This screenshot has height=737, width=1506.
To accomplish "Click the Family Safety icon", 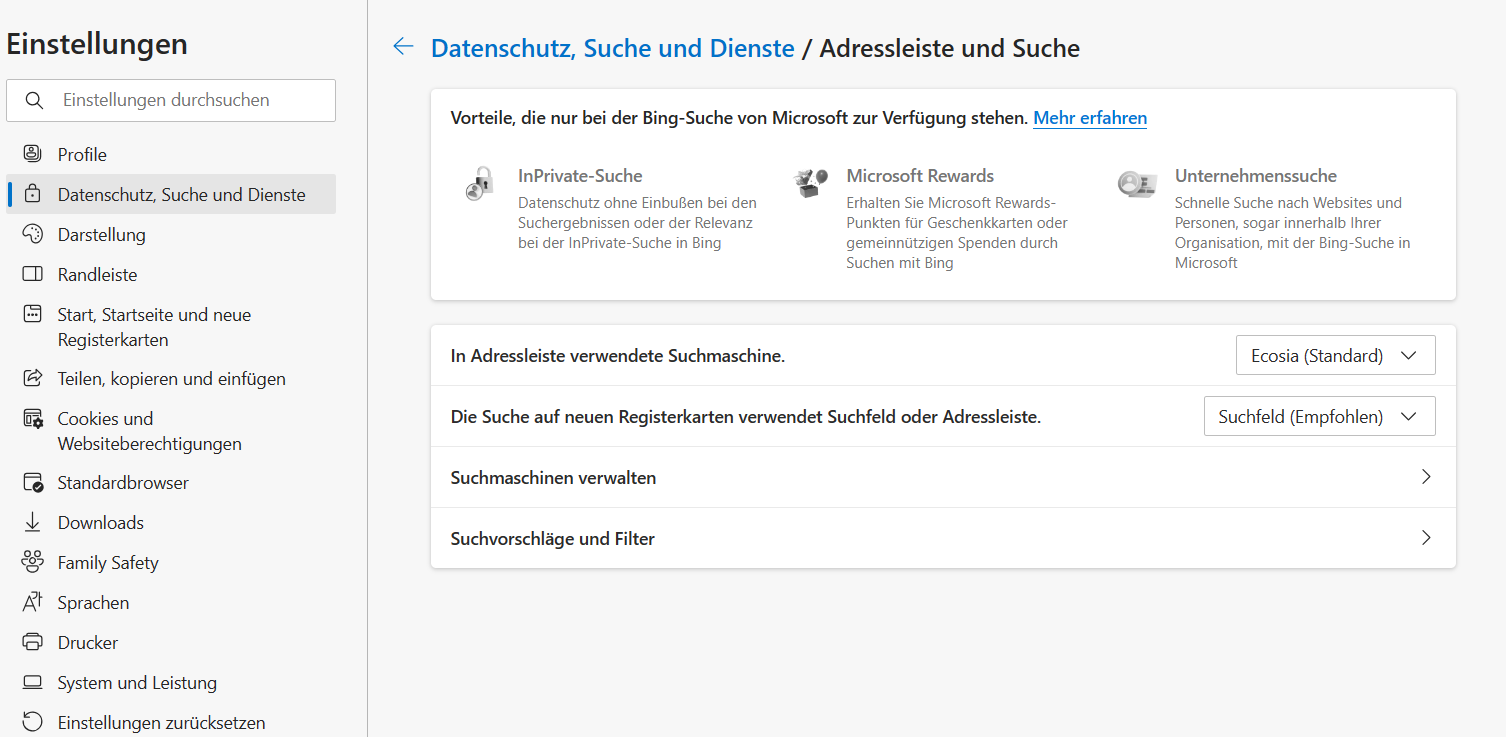I will (x=33, y=562).
